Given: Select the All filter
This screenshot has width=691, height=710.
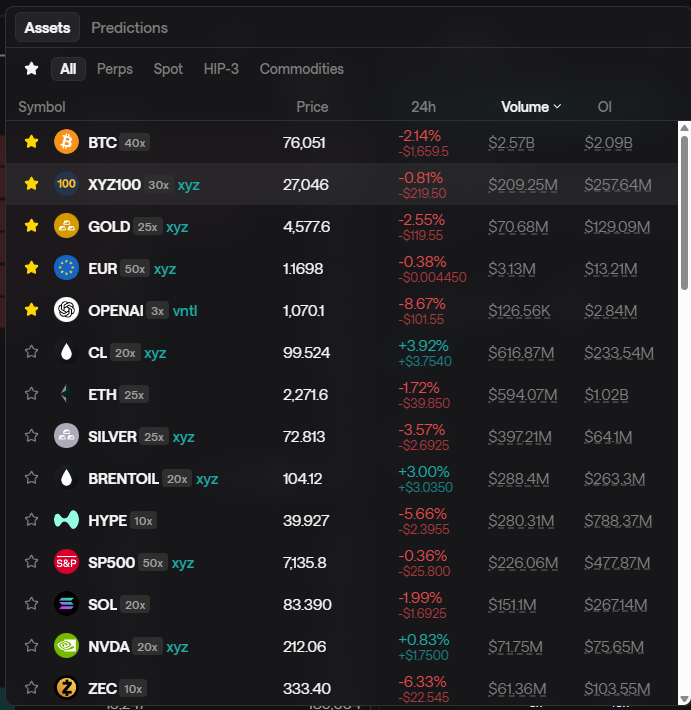Looking at the screenshot, I should point(68,69).
